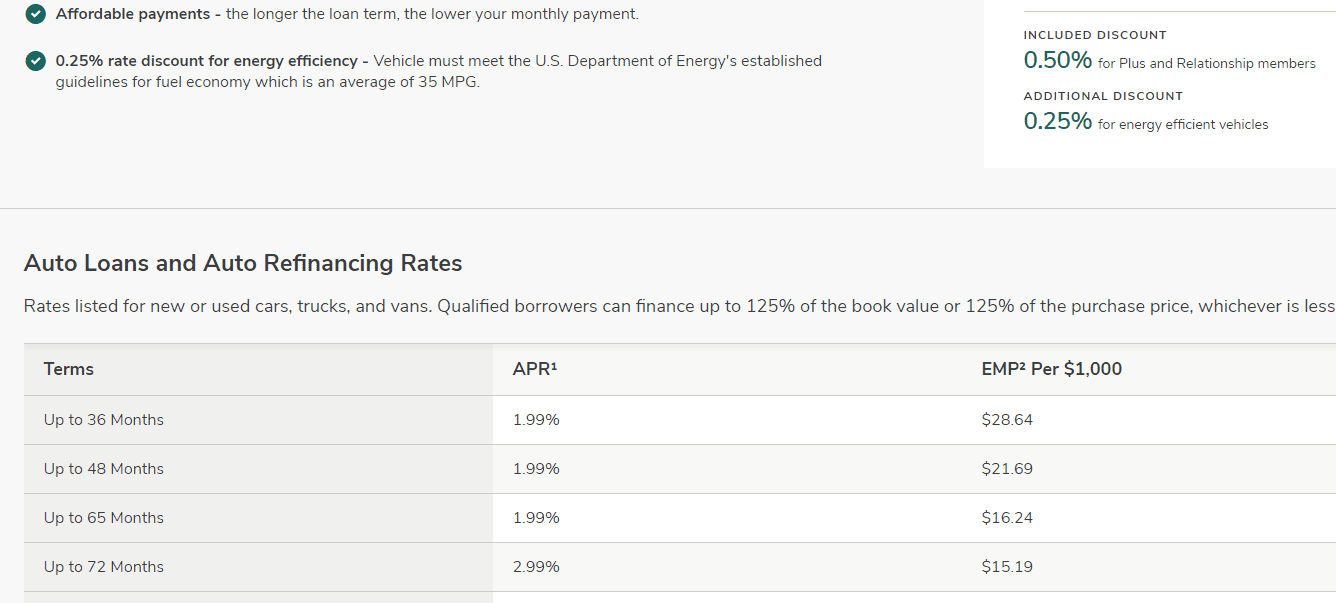This screenshot has width=1336, height=603.
Task: Click the 0.25% rate discount bold text
Action: [212, 61]
